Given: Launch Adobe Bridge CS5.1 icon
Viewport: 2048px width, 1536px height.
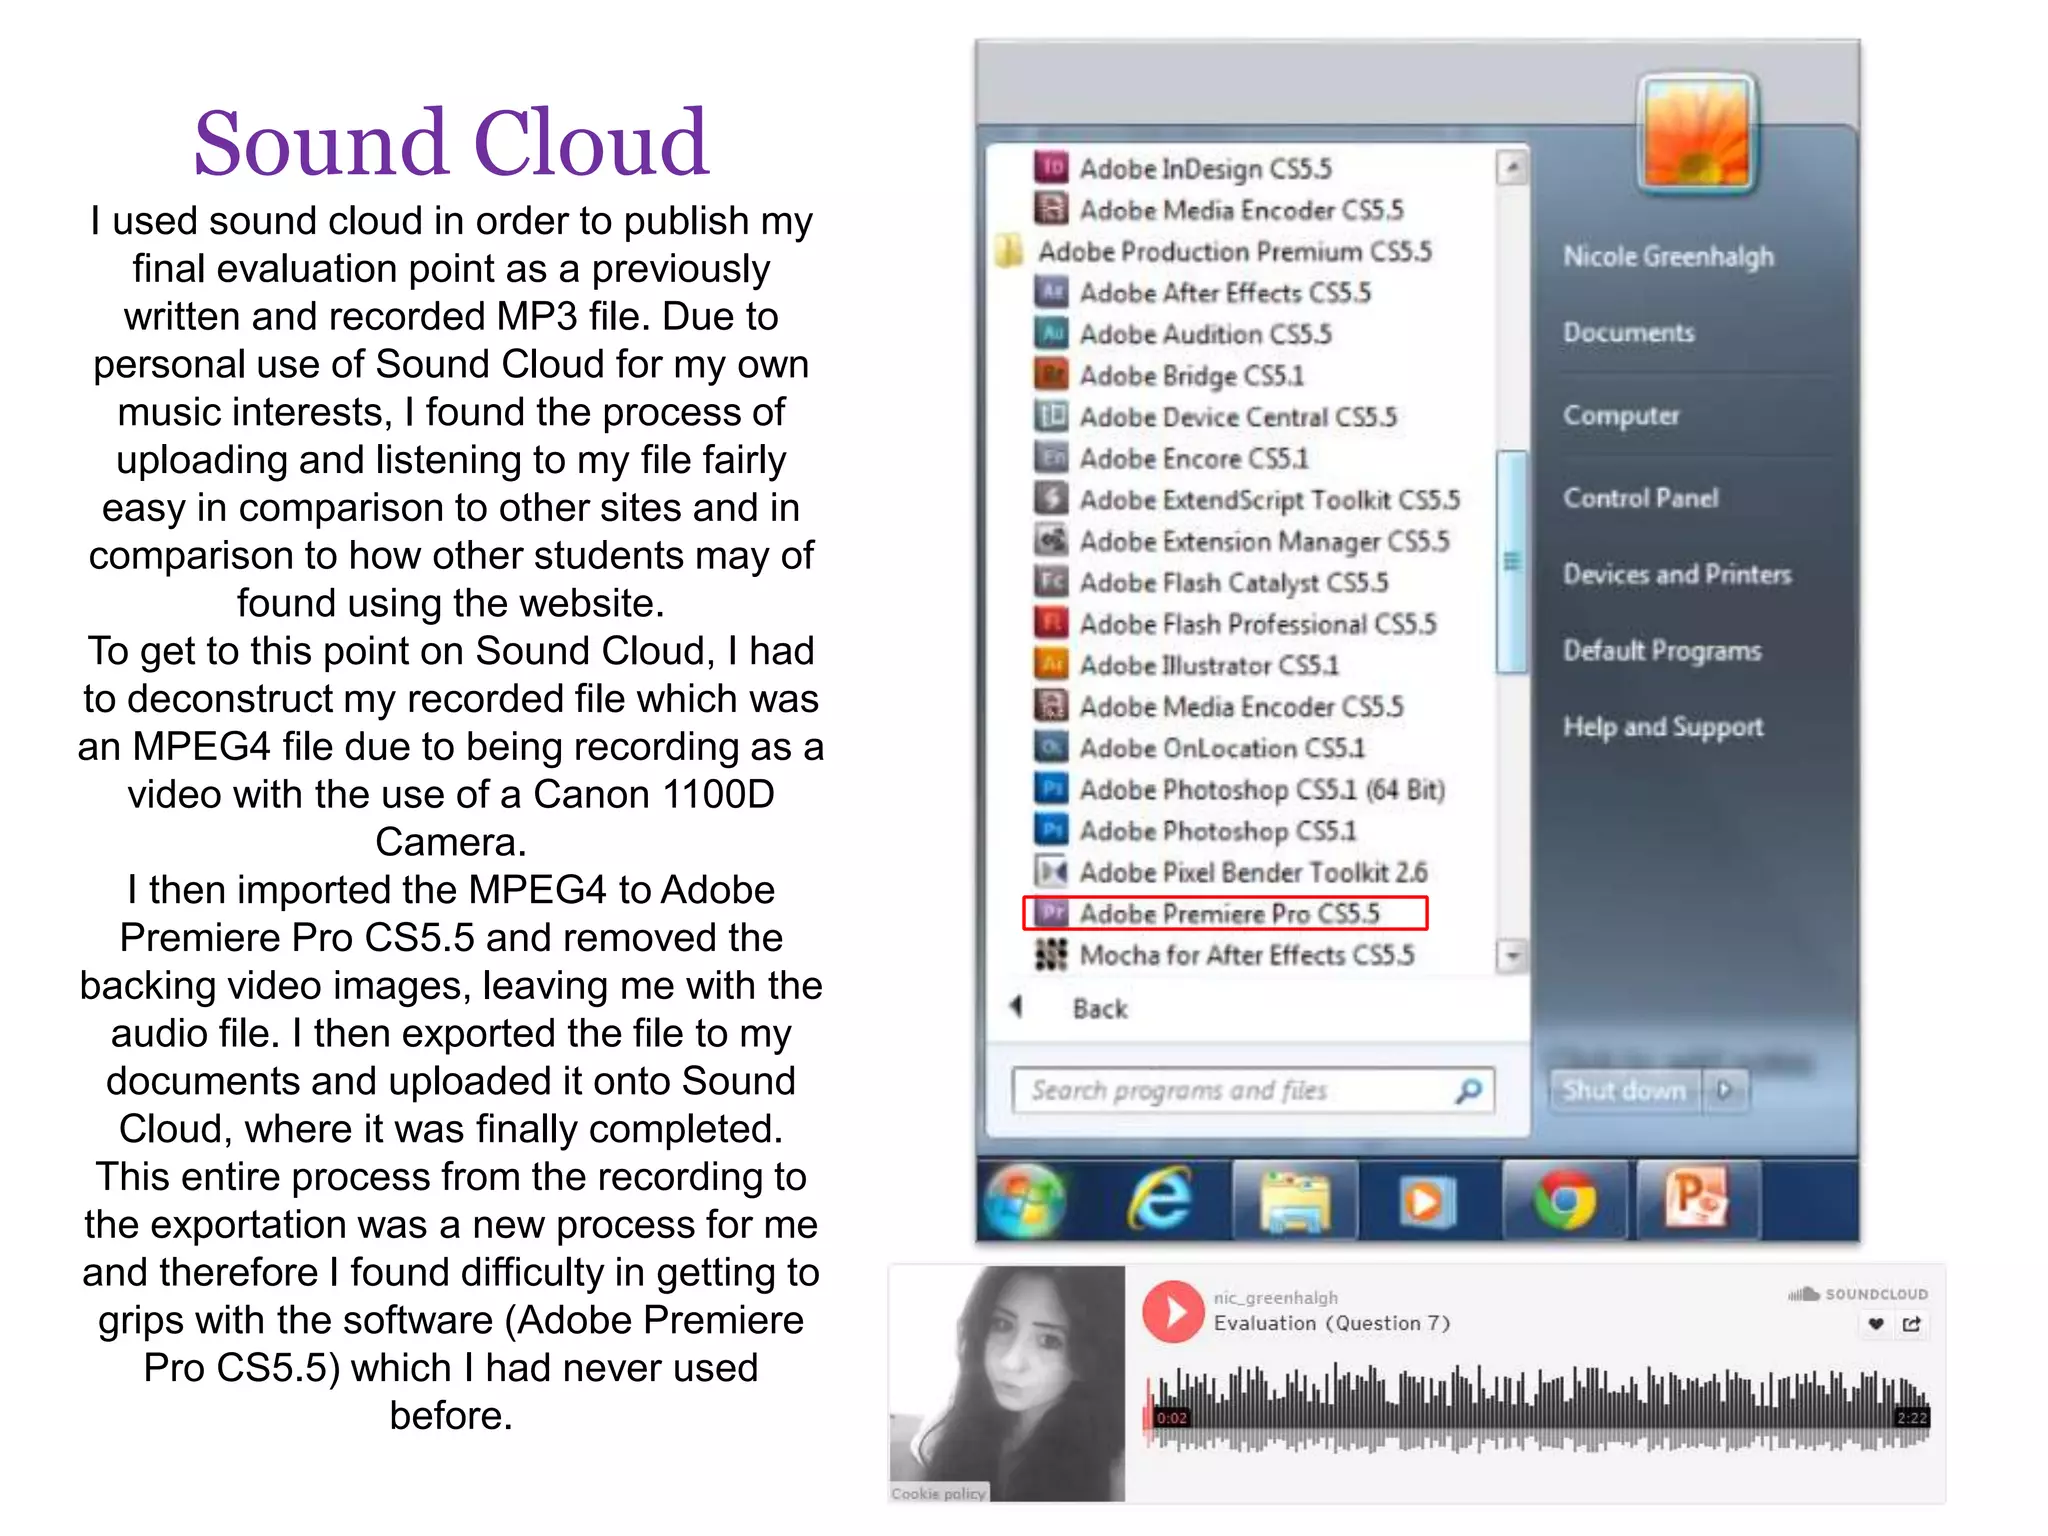Looking at the screenshot, I should (1051, 375).
